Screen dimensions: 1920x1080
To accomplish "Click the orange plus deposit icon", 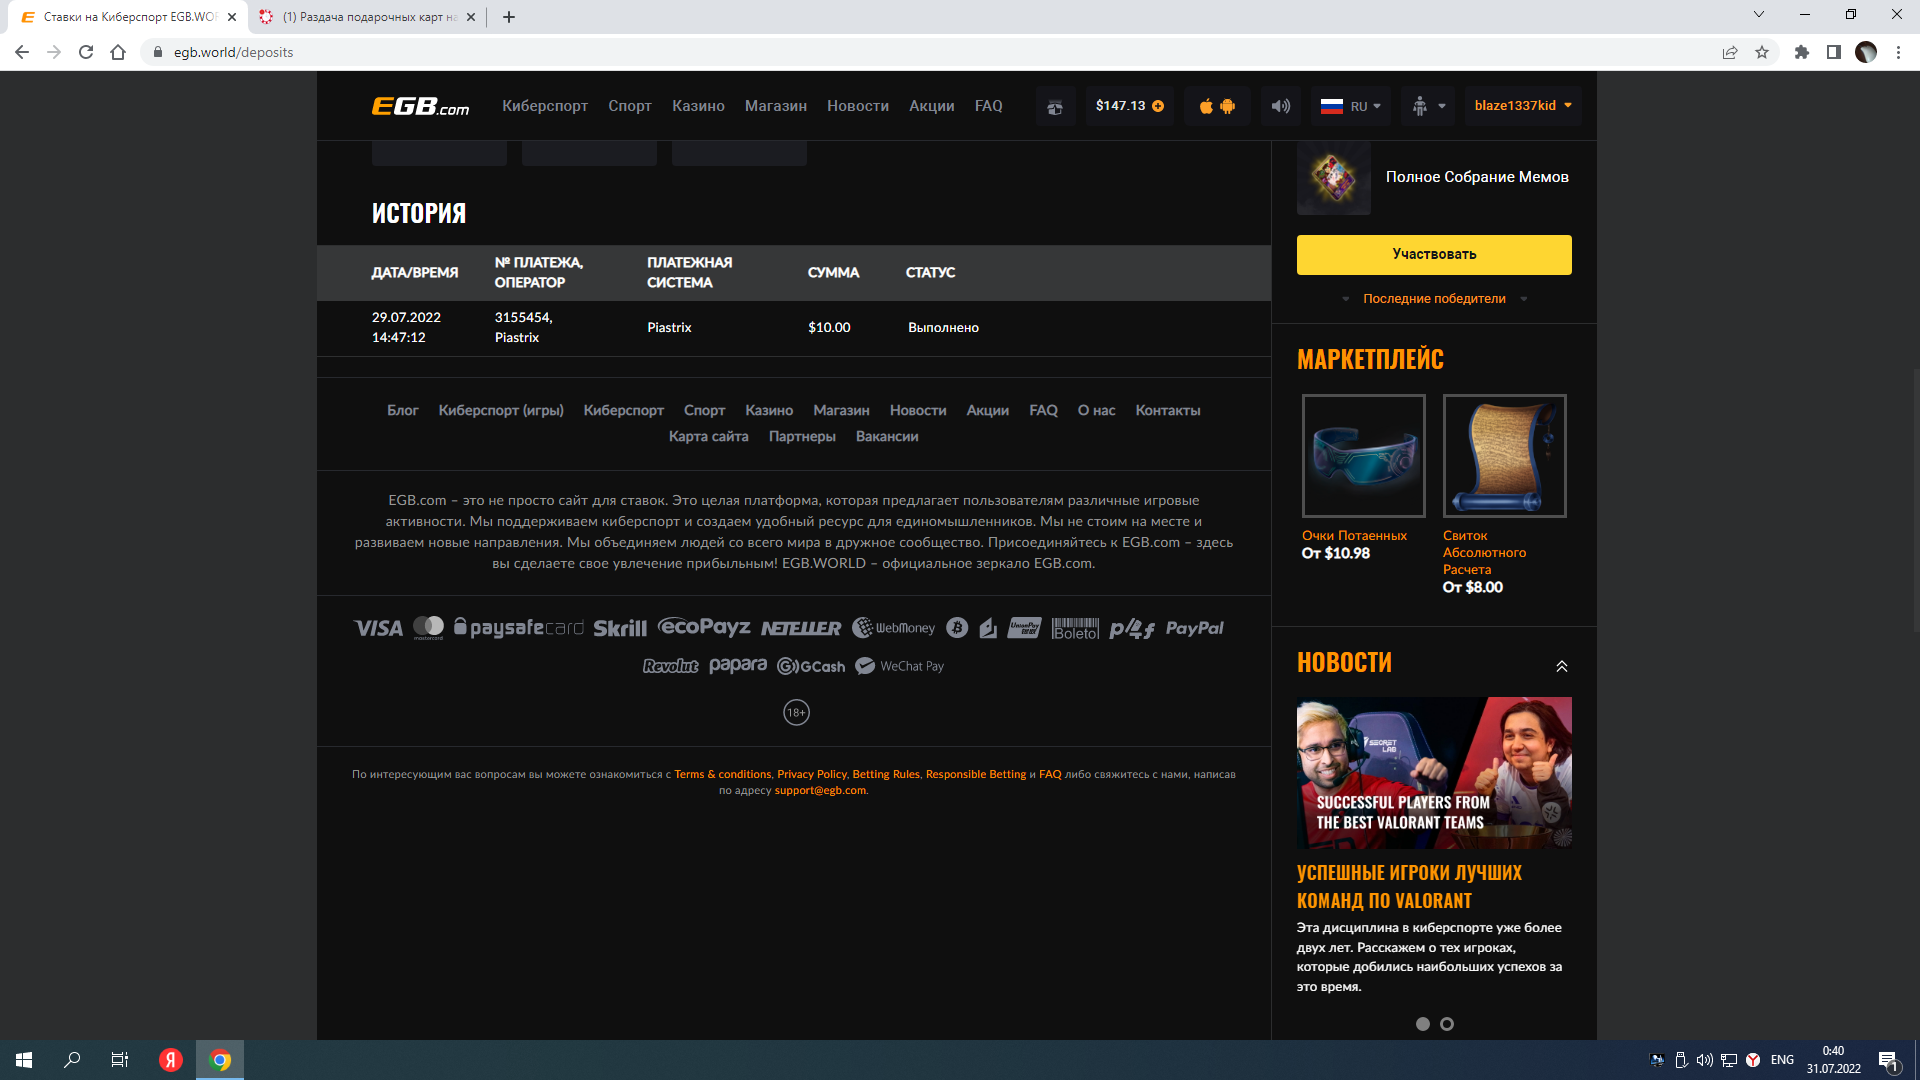I will pos(1158,106).
